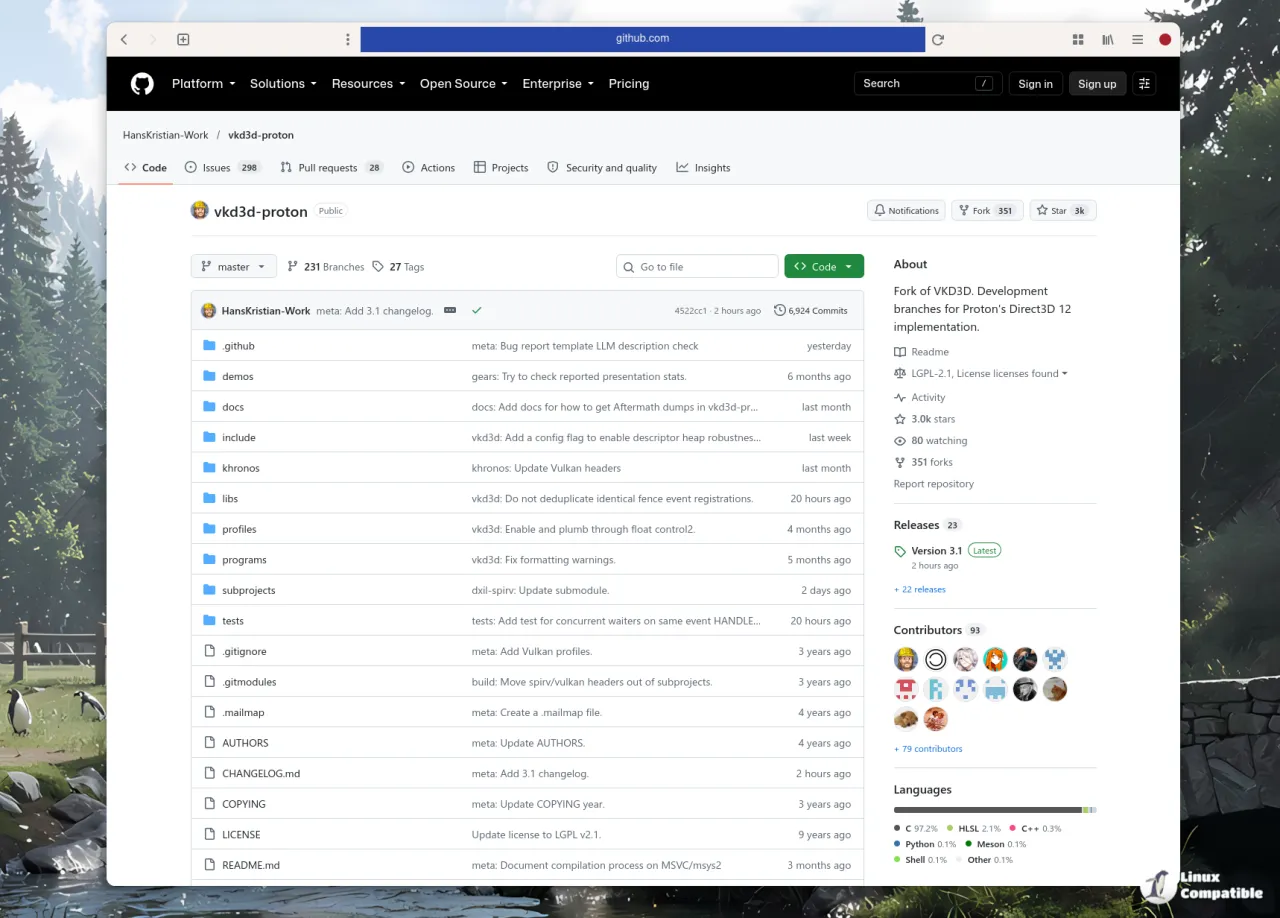Open the HansKristian-Work breadcrumb link
This screenshot has width=1280, height=918.
coord(166,135)
